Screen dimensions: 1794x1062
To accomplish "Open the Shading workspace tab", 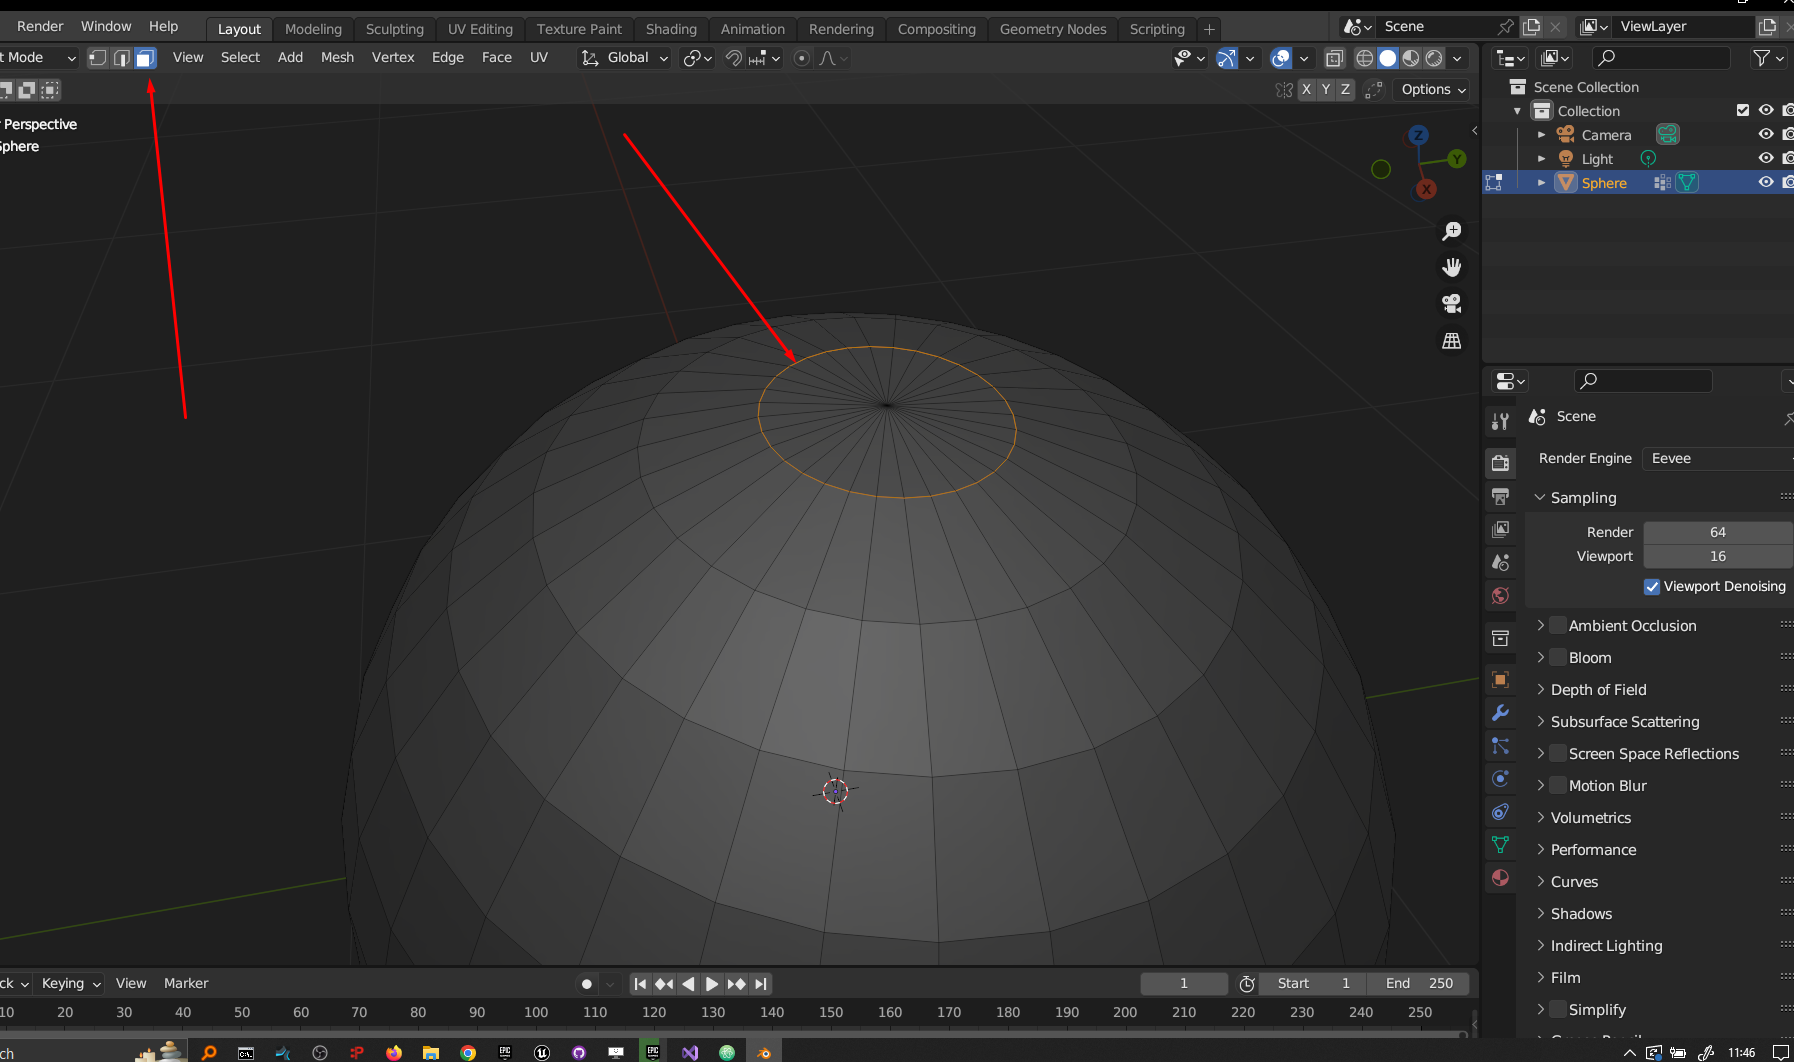I will (x=671, y=29).
